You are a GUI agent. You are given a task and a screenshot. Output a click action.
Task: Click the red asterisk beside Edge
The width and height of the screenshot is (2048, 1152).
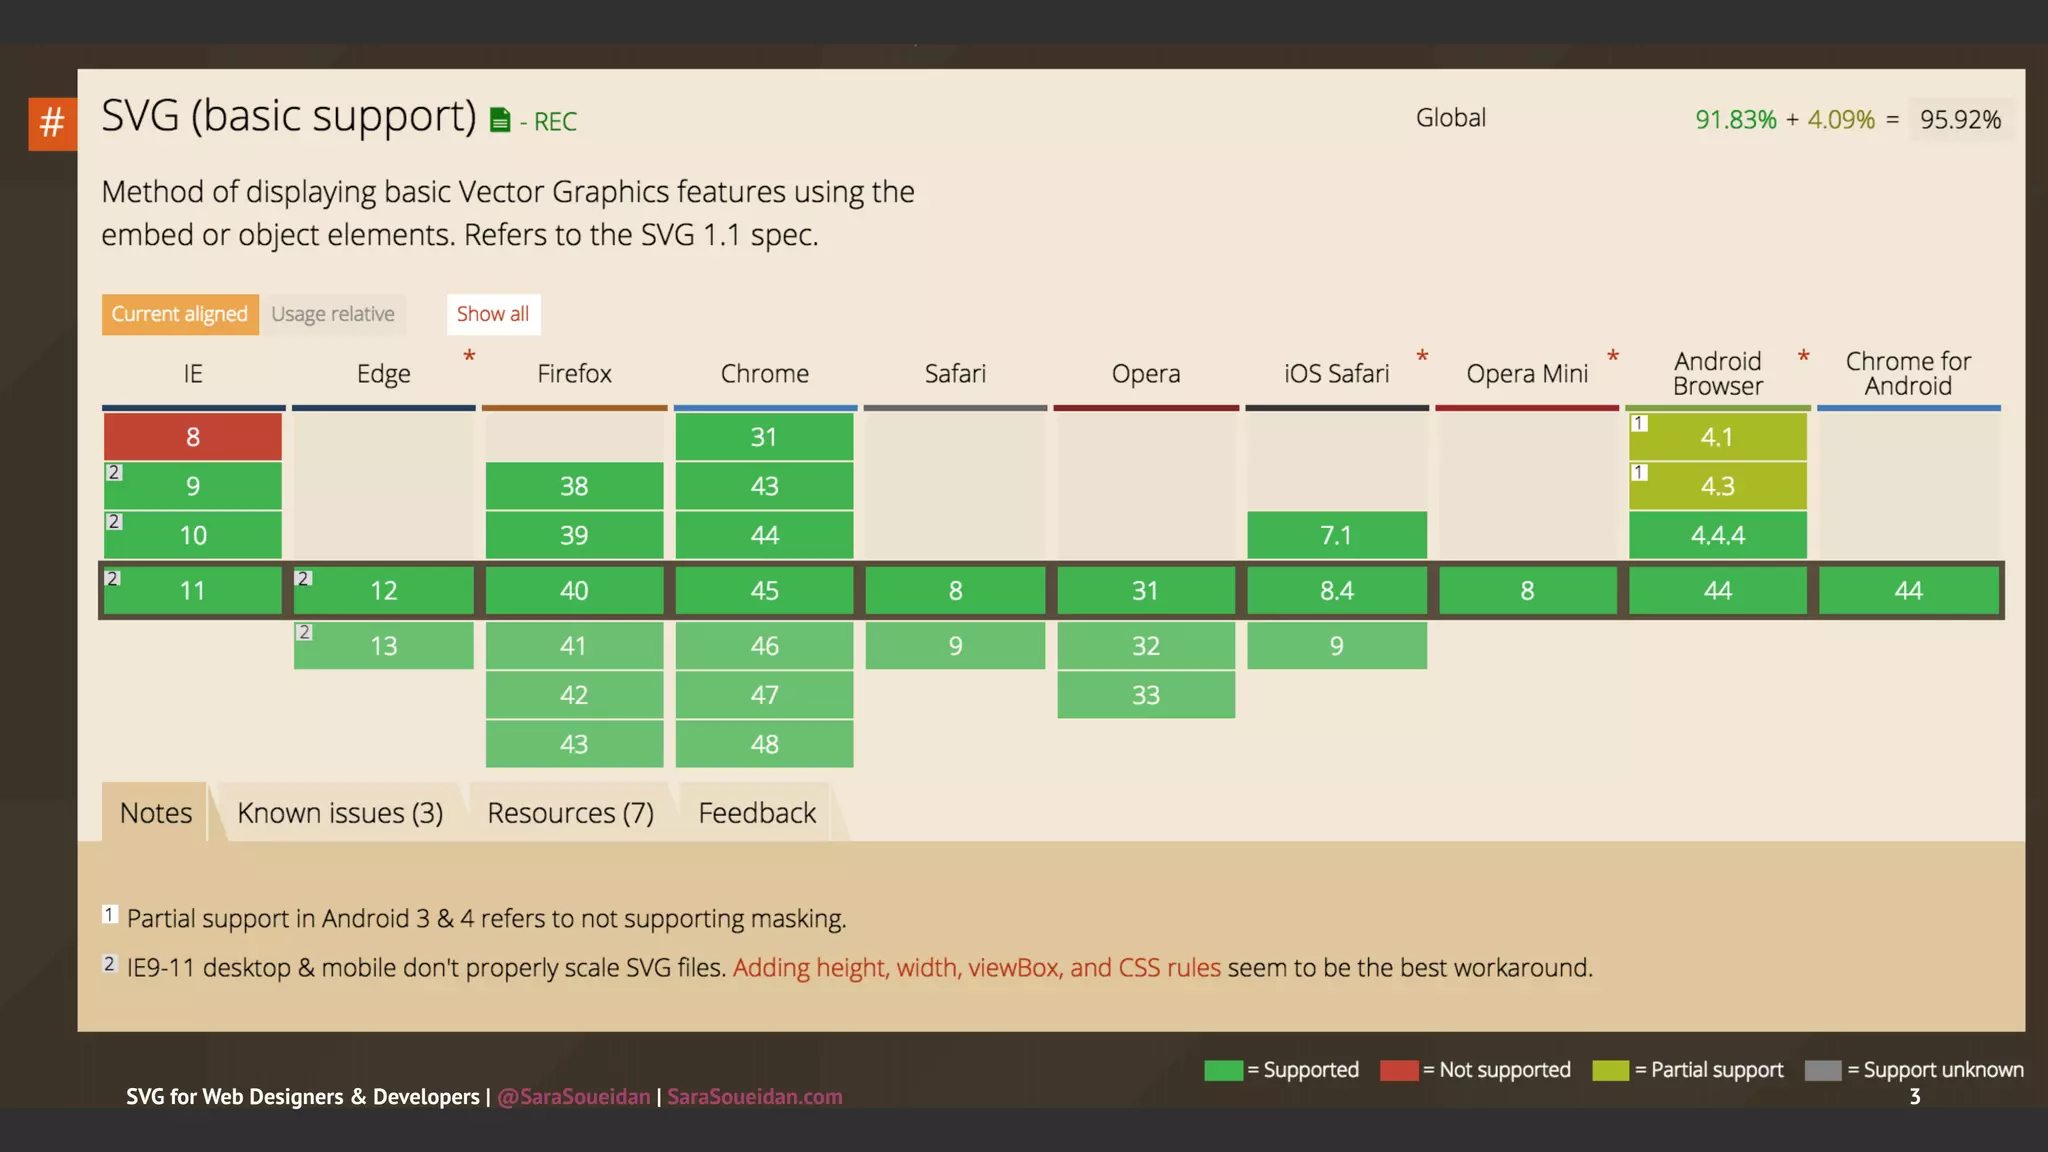tap(469, 357)
